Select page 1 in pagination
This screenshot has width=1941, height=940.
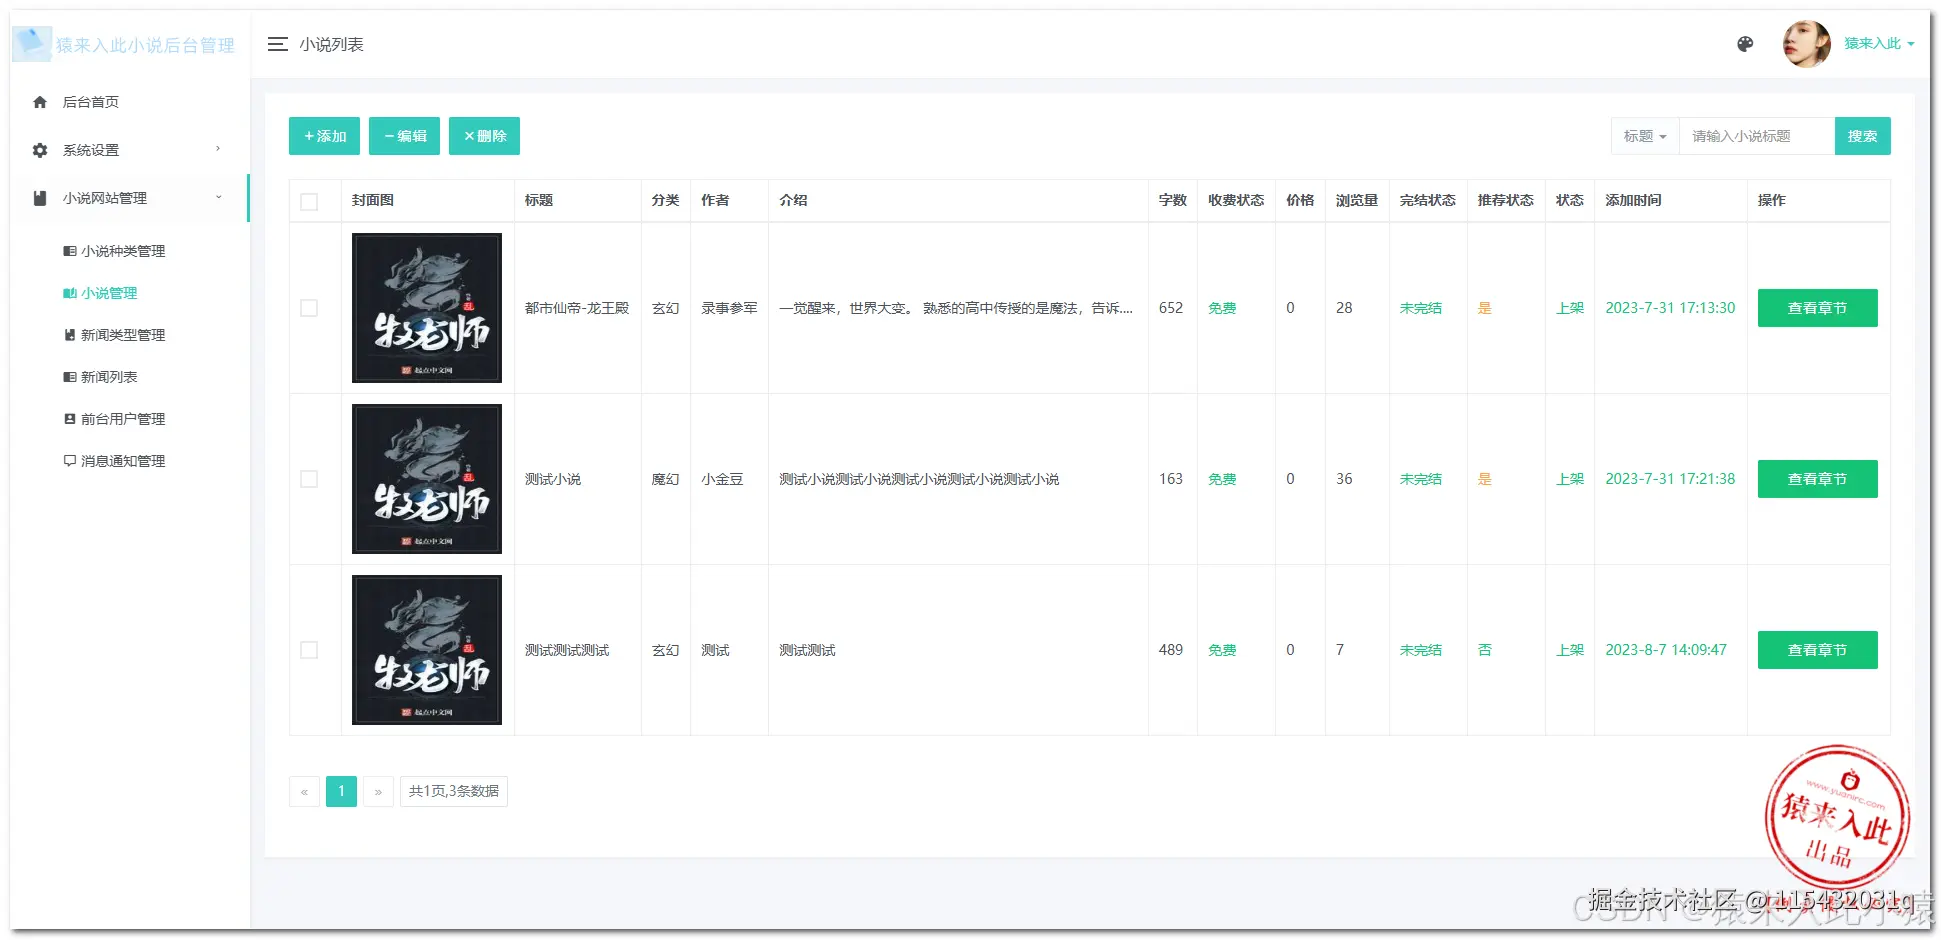tap(341, 791)
